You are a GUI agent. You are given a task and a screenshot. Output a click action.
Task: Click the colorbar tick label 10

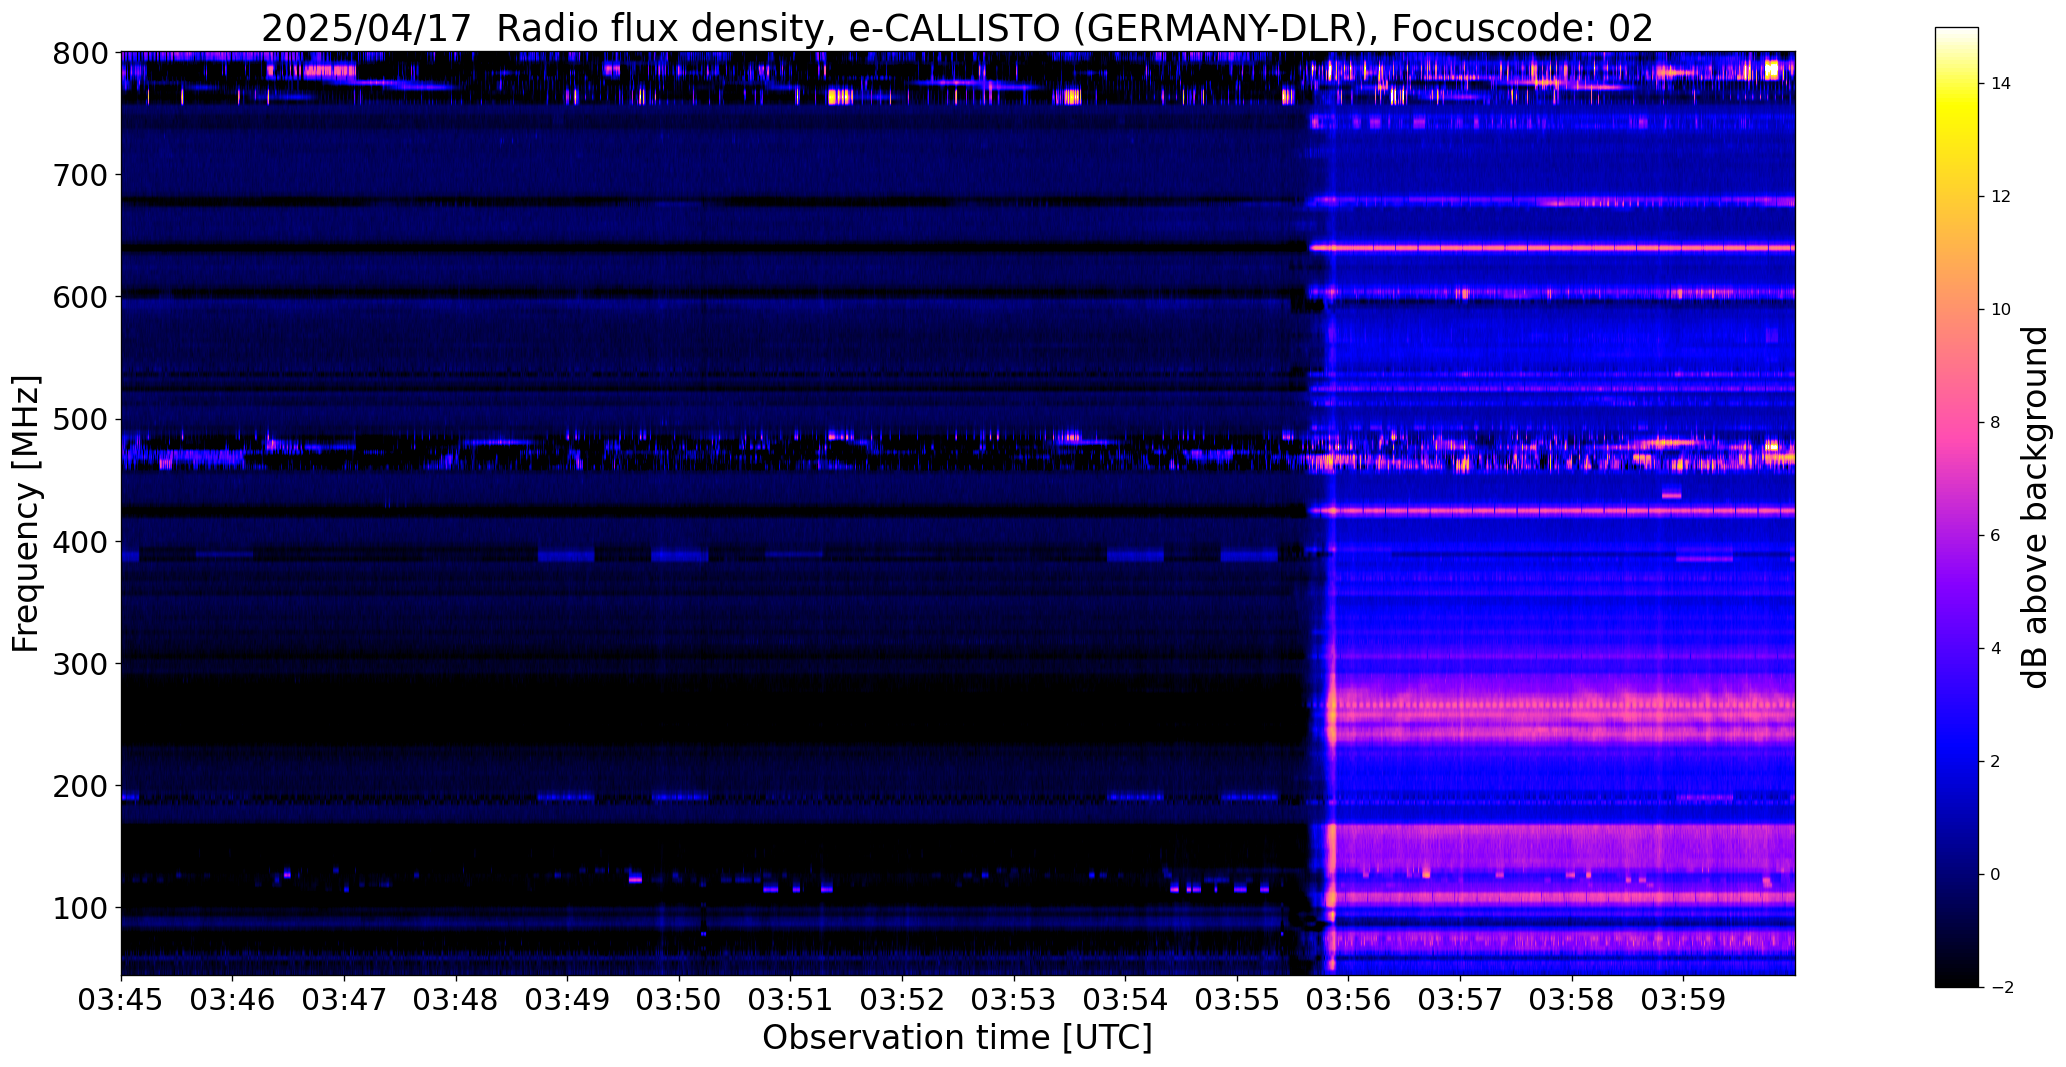click(2001, 310)
